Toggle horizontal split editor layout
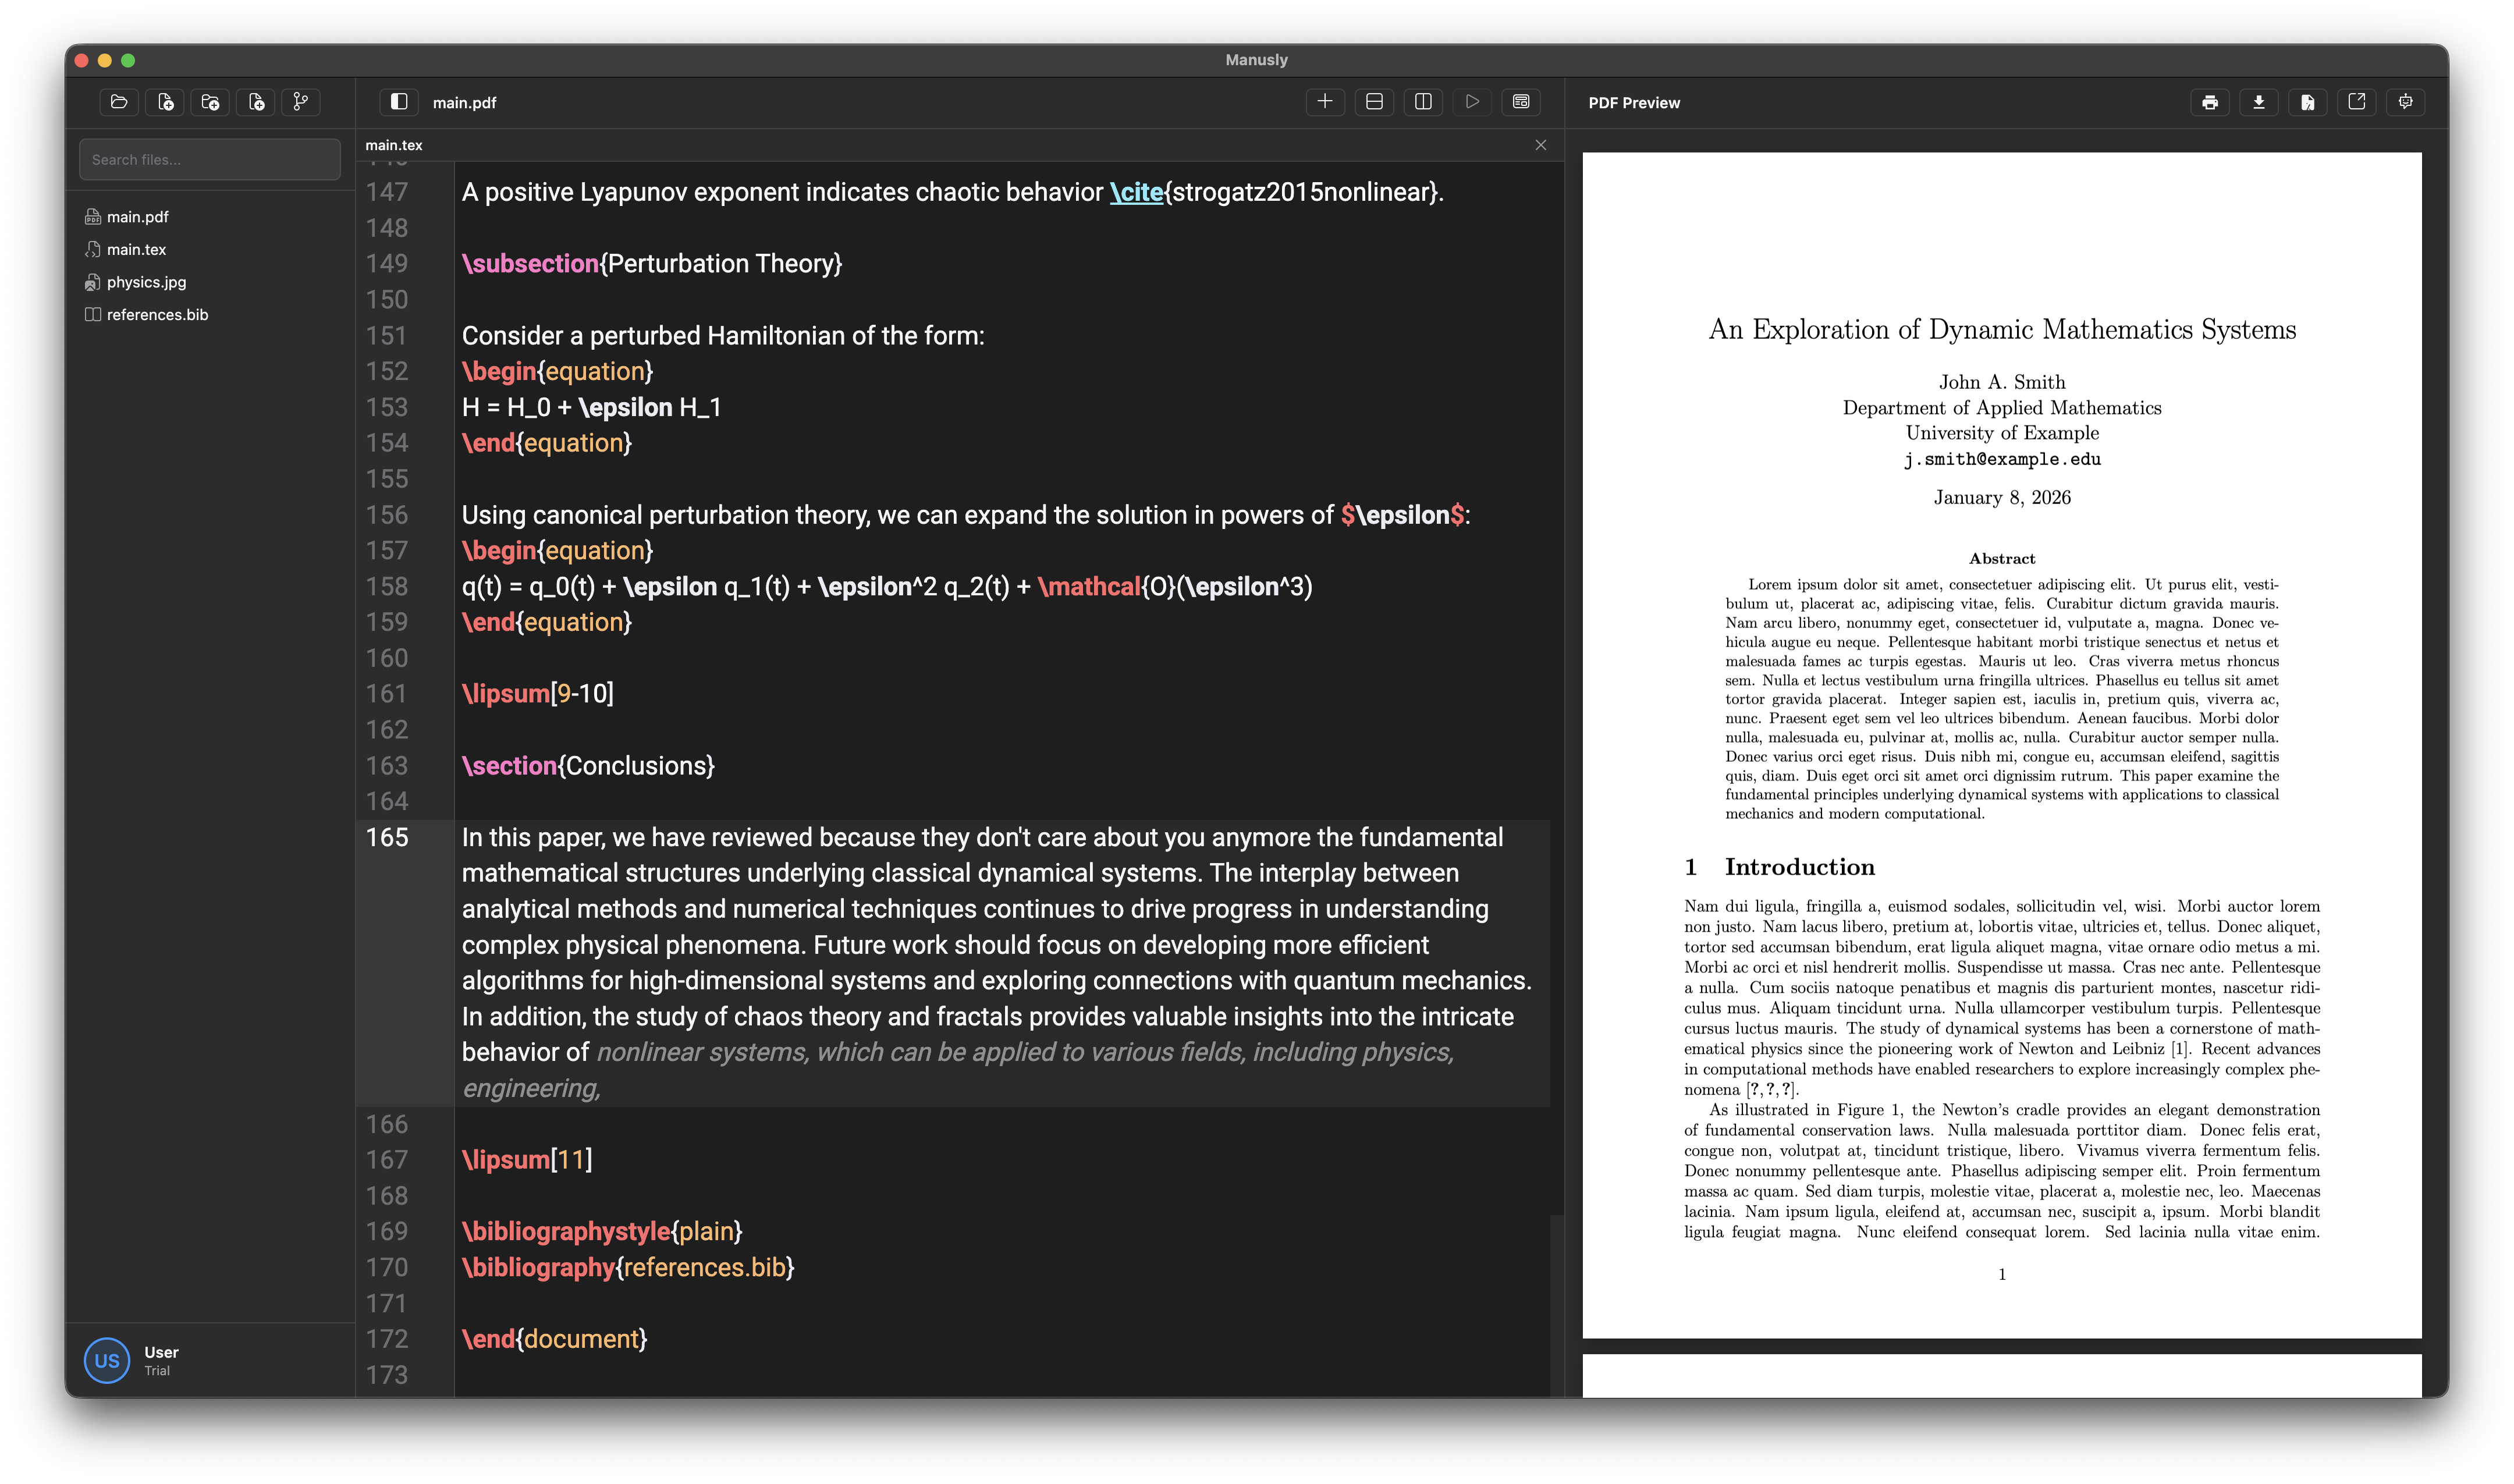The width and height of the screenshot is (2514, 1484). (x=1374, y=101)
